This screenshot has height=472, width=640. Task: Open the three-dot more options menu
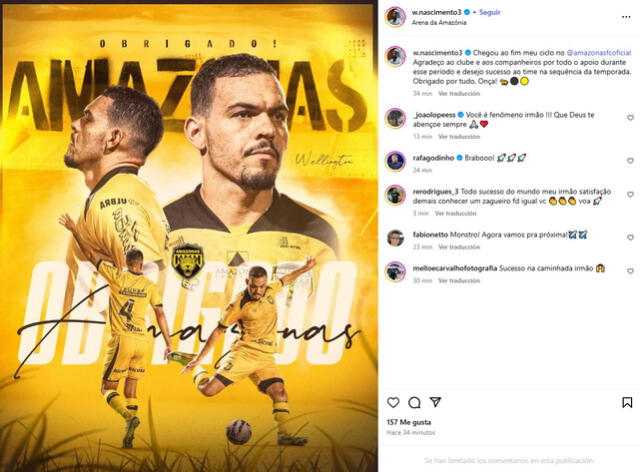point(626,17)
